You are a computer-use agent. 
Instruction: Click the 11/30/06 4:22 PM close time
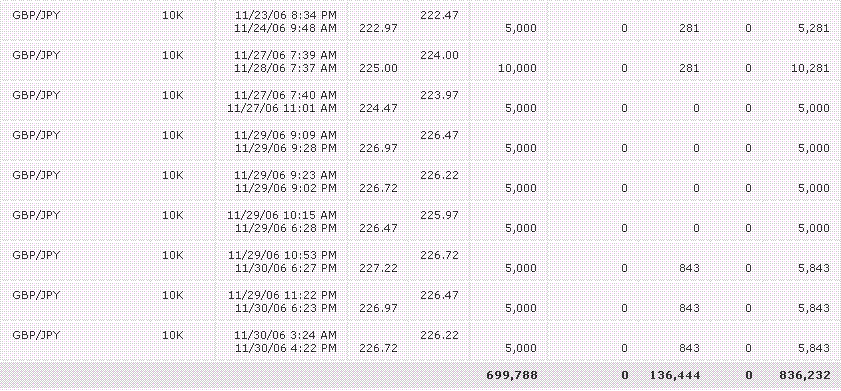pos(286,348)
